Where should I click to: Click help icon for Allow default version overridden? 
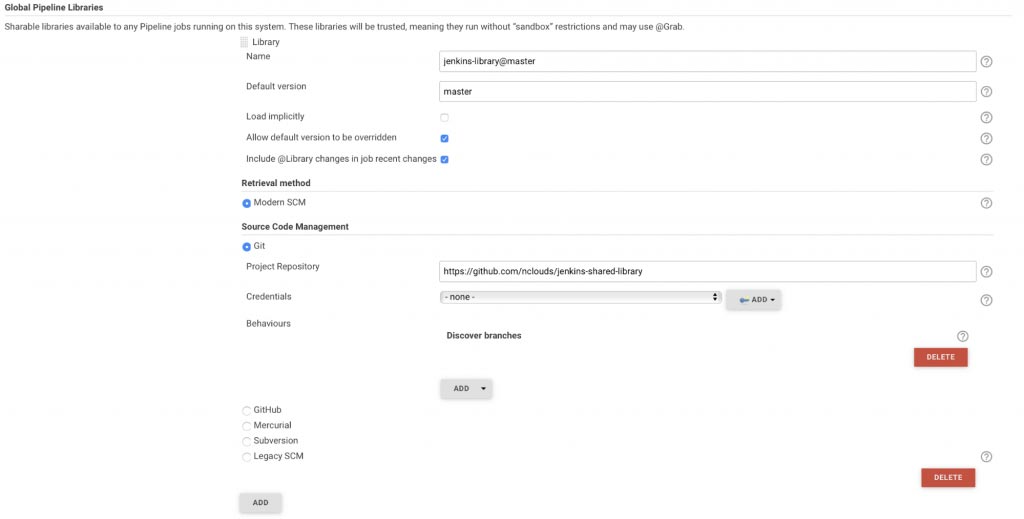tap(986, 138)
